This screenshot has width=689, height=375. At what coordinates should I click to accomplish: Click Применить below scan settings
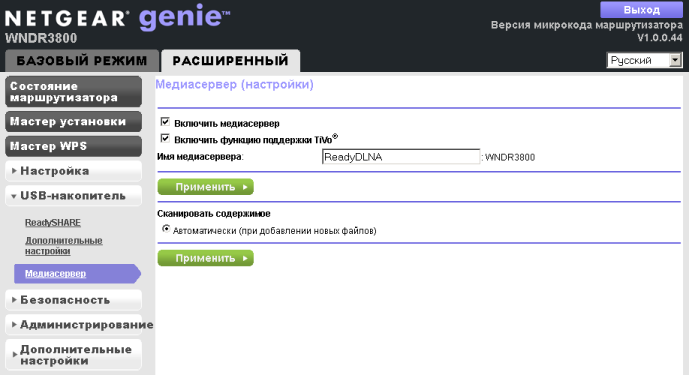tap(206, 258)
